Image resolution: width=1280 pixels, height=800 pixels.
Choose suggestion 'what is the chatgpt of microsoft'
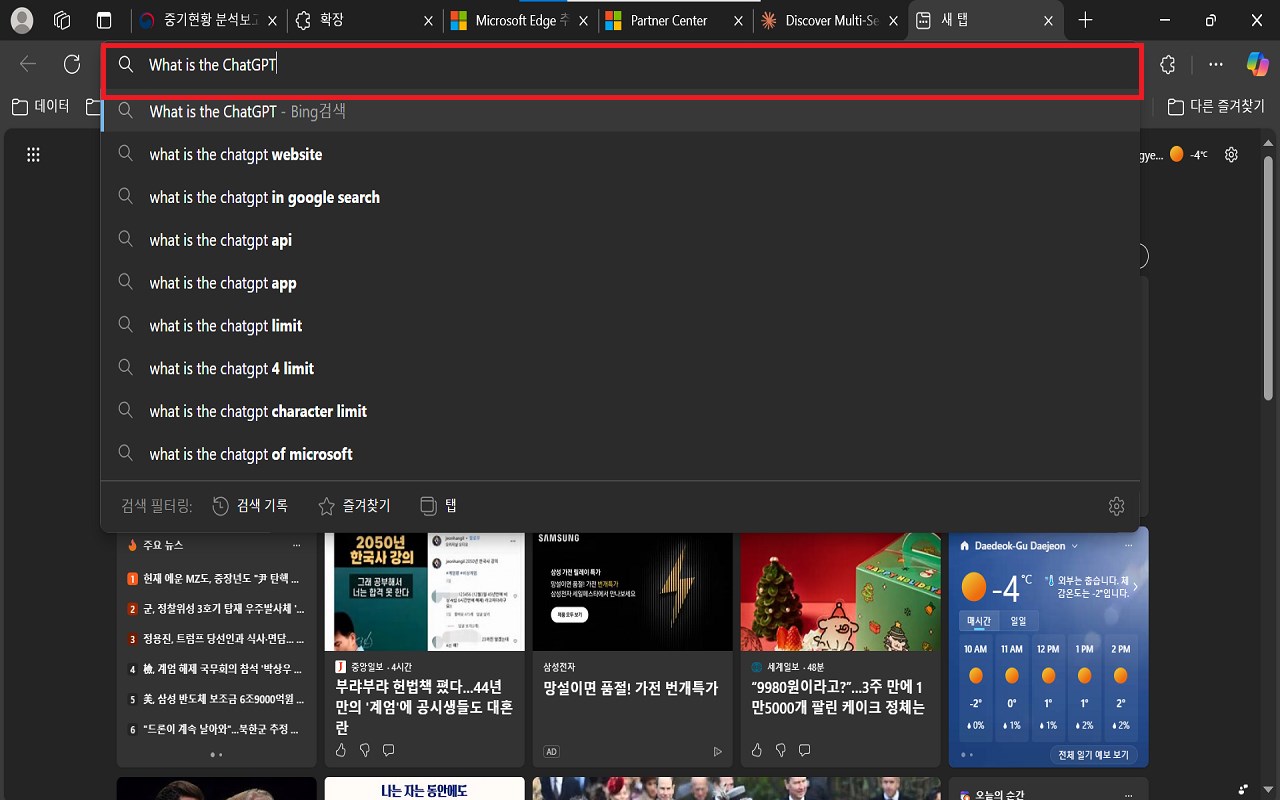point(620,454)
